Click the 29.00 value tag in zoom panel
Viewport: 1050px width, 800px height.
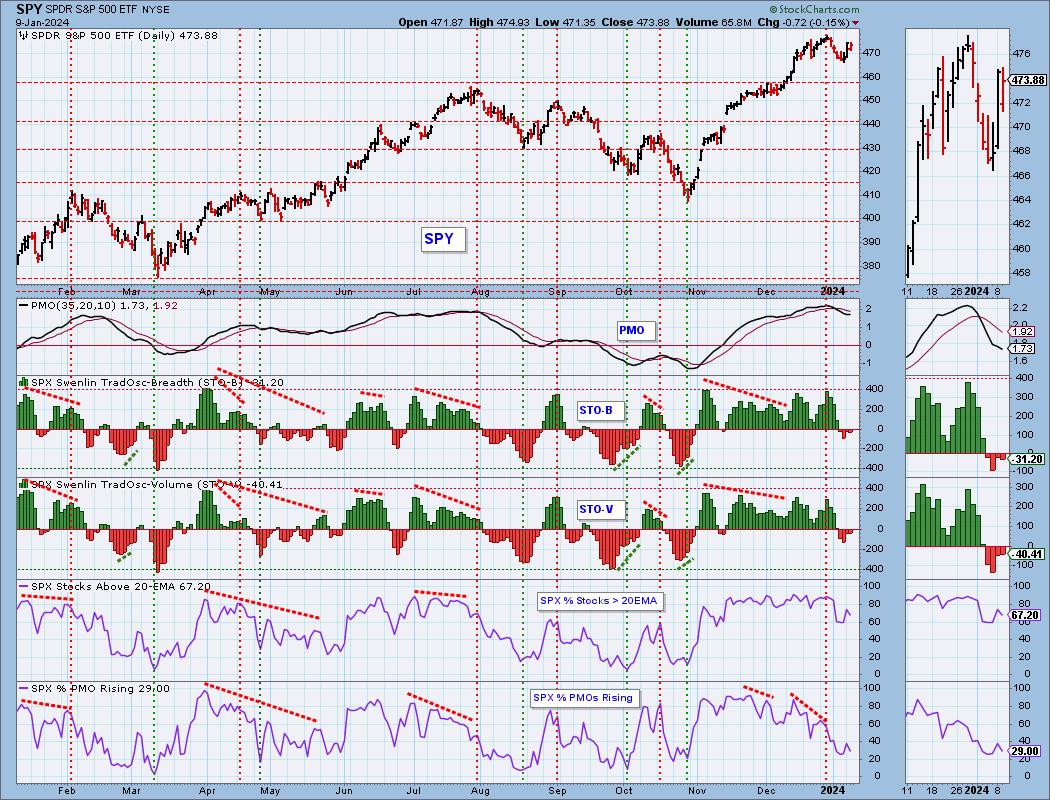(1025, 752)
